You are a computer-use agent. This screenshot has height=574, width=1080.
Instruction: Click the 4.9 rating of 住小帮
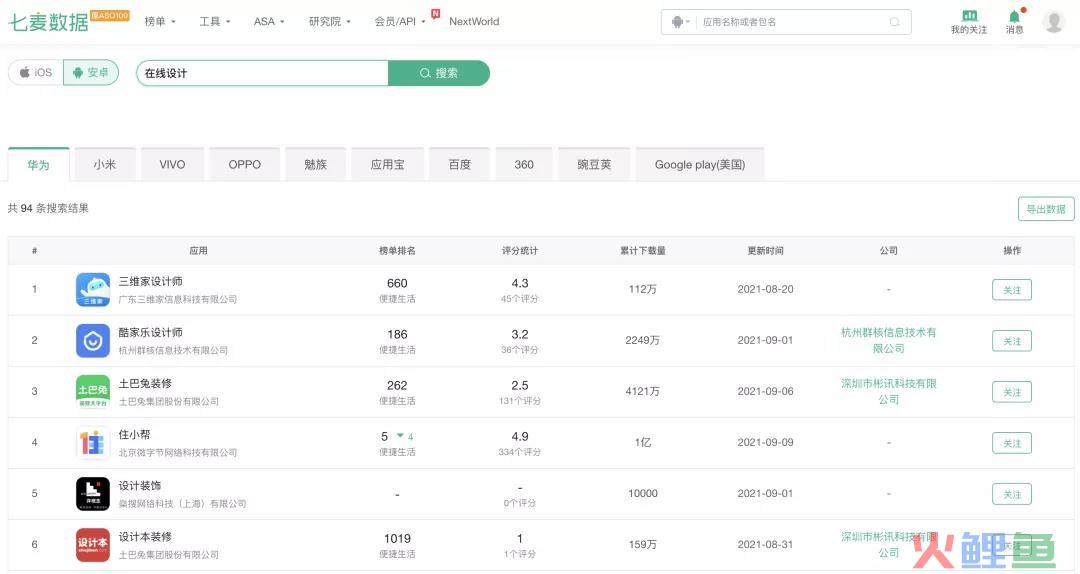520,437
